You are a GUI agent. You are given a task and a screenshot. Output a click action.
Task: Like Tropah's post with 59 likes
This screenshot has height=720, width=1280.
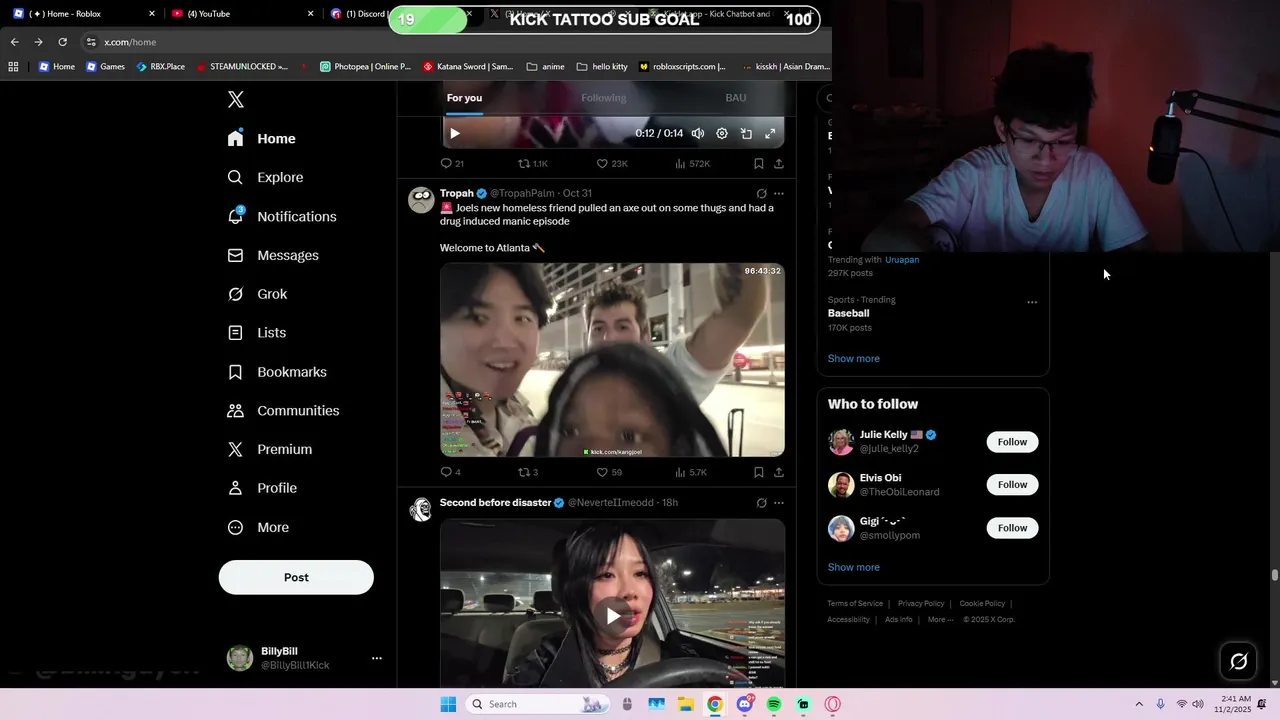pos(609,472)
